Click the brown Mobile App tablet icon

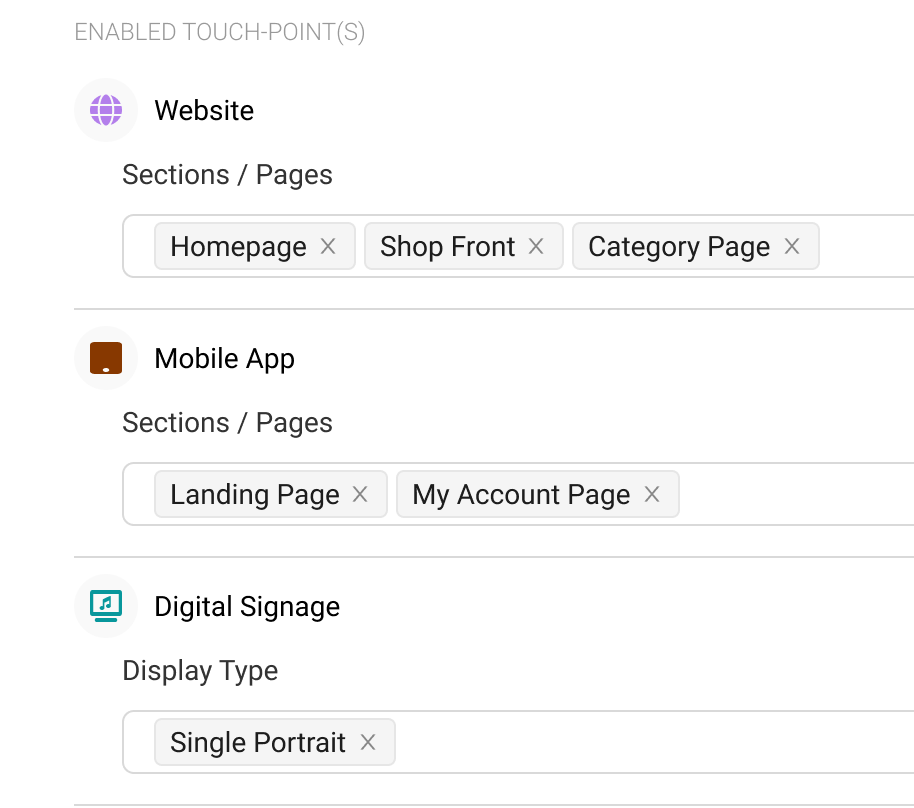[x=106, y=358]
